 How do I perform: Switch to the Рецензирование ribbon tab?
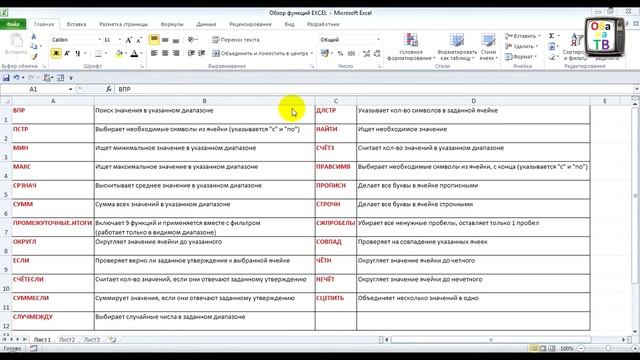click(x=250, y=24)
